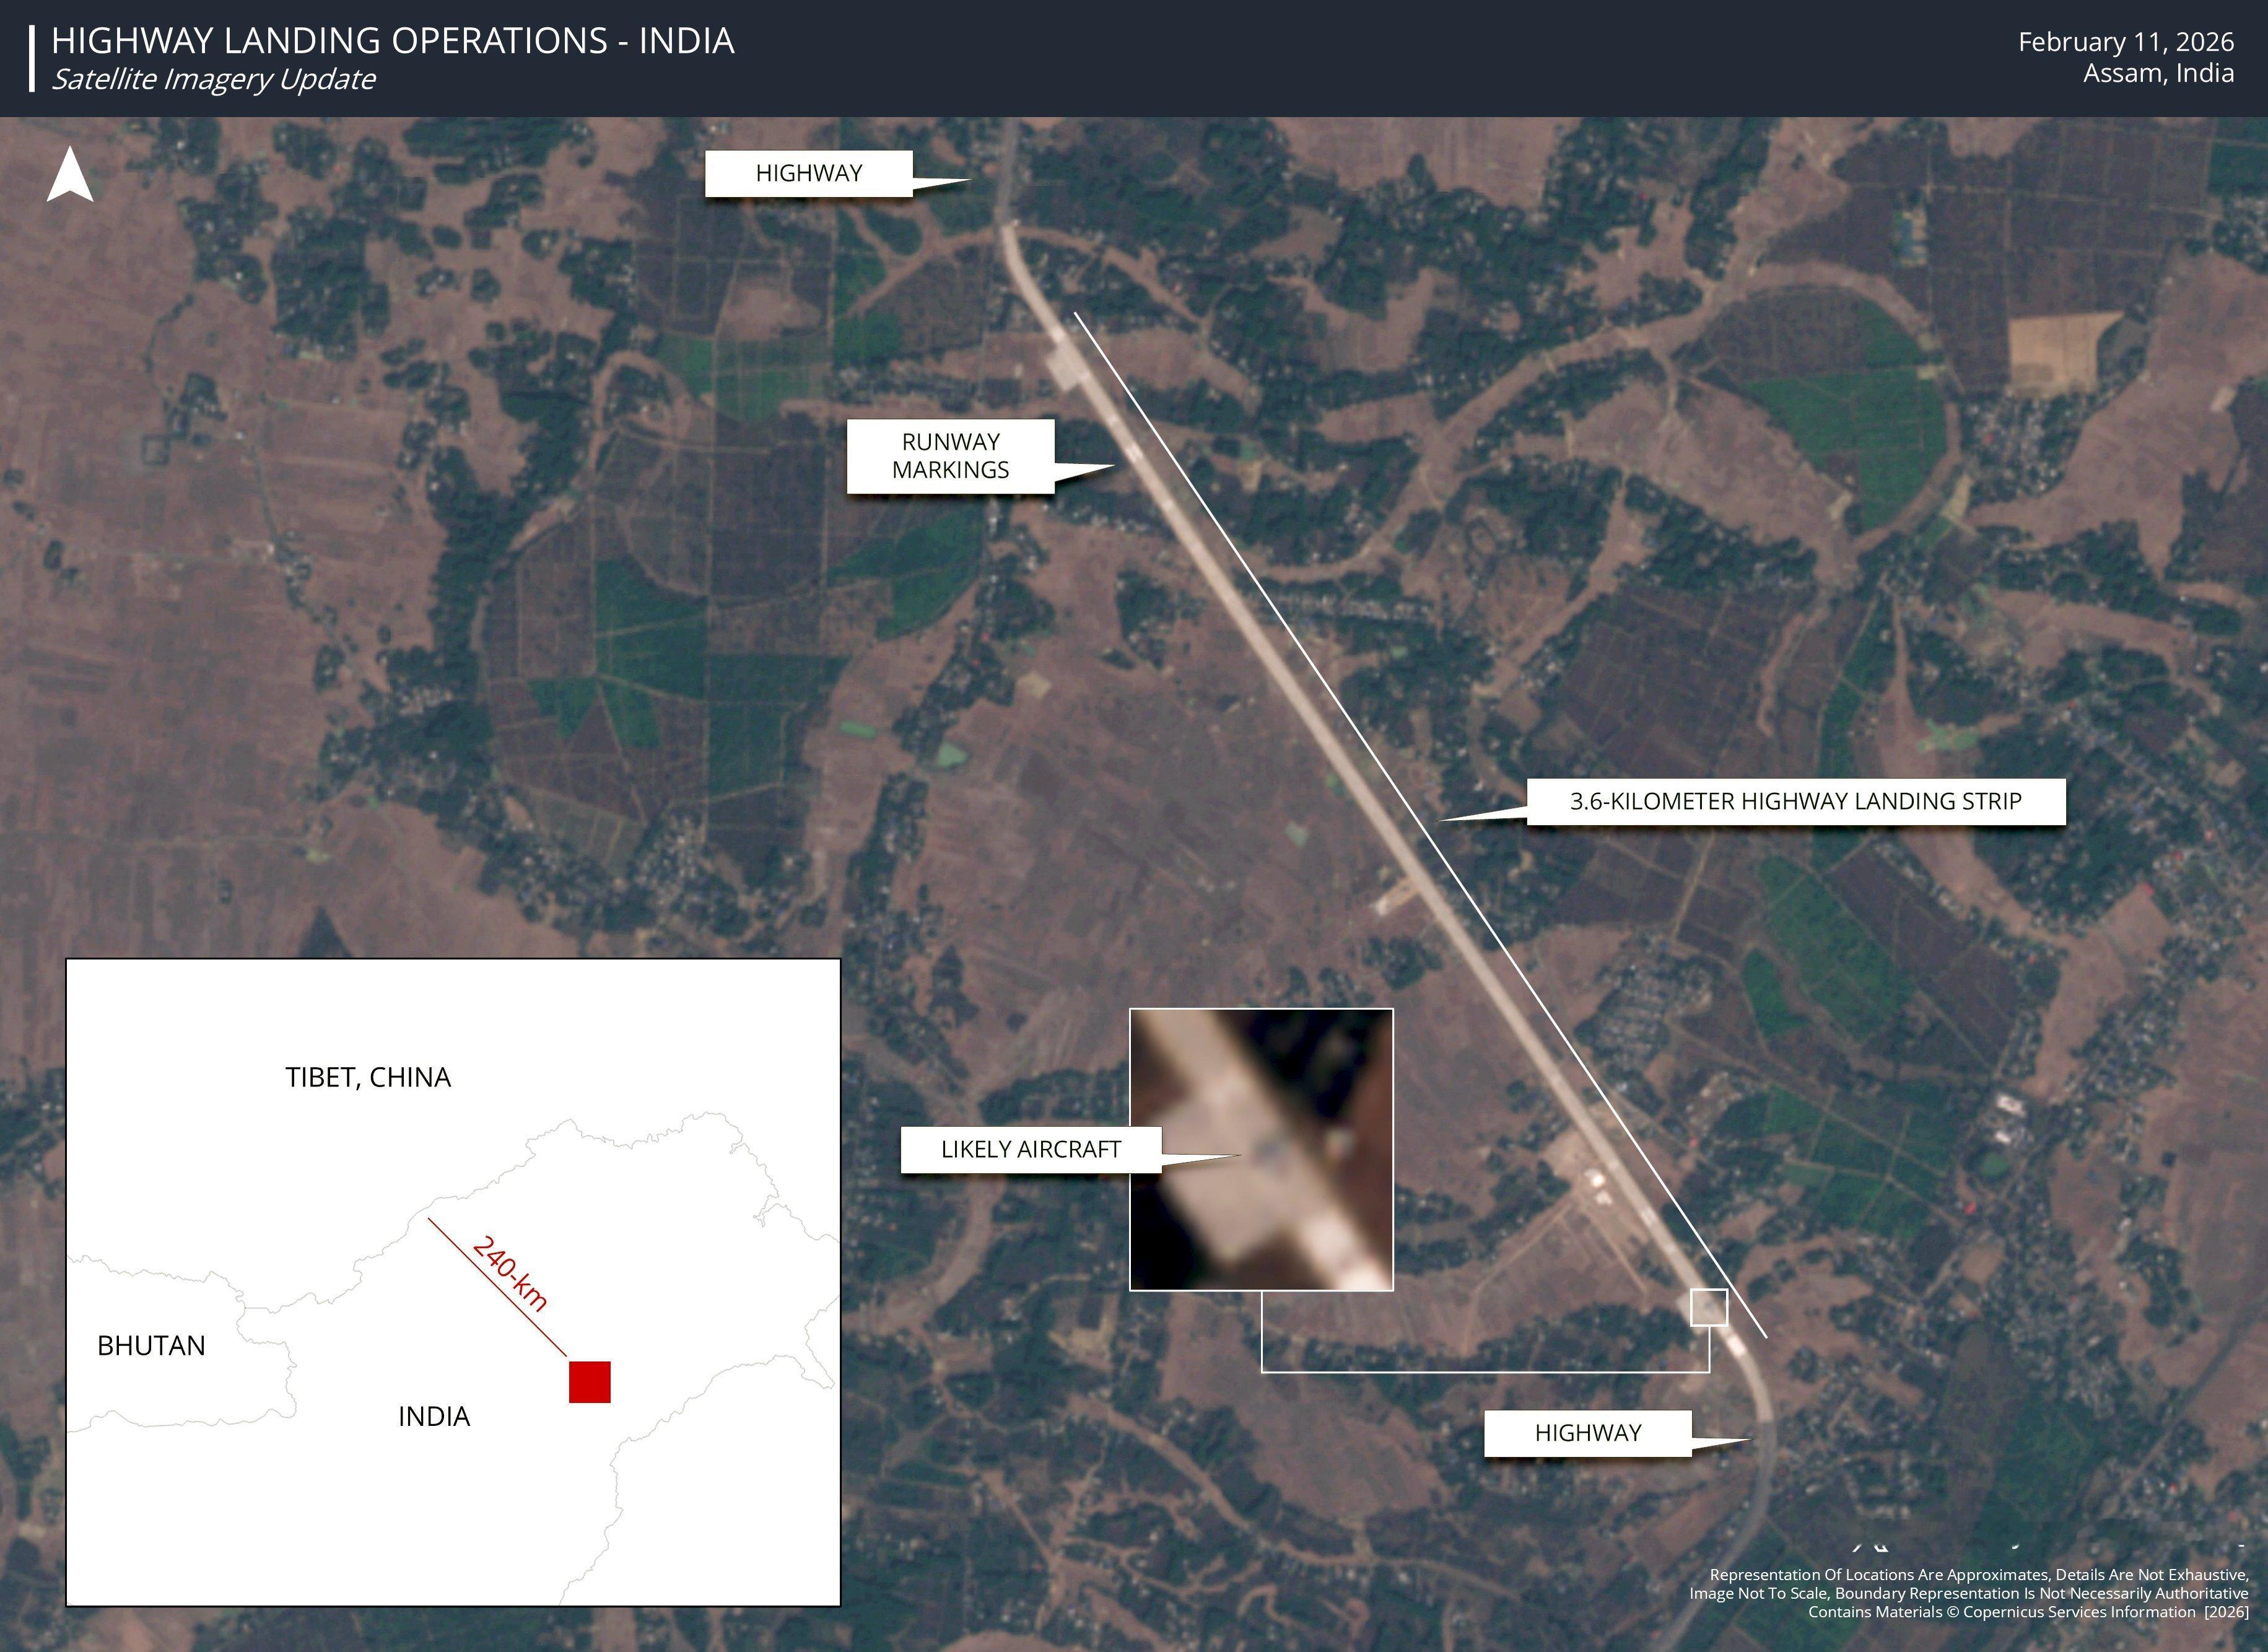
Task: Click the RUNWAY MARKINGS callout
Action: tap(950, 456)
